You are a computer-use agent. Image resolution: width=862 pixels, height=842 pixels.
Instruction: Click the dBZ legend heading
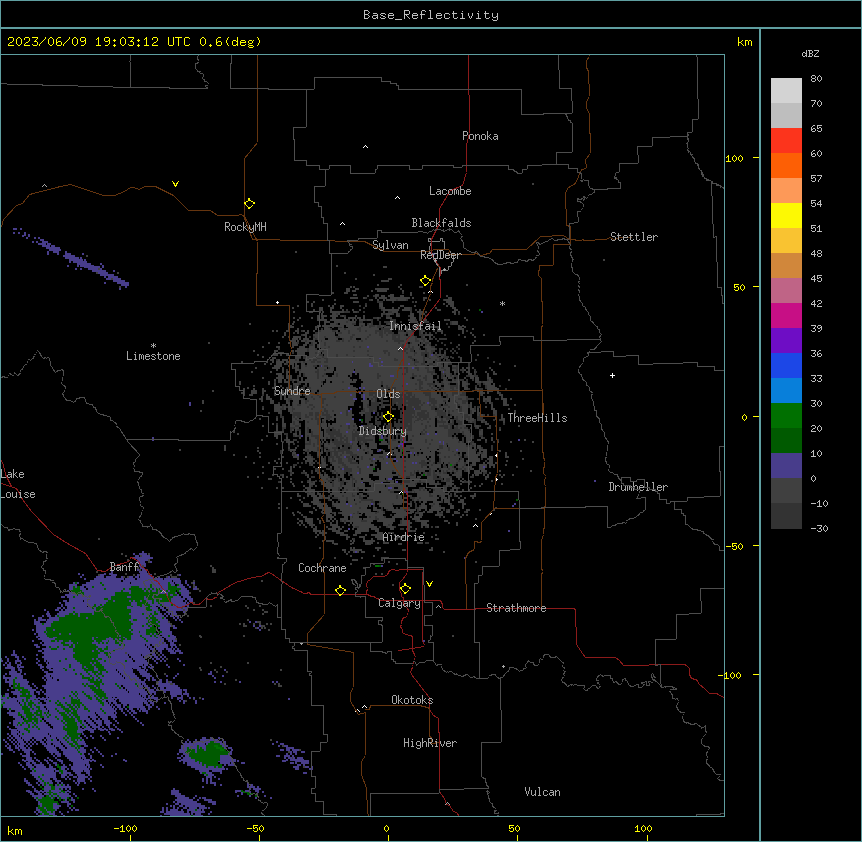(810, 53)
